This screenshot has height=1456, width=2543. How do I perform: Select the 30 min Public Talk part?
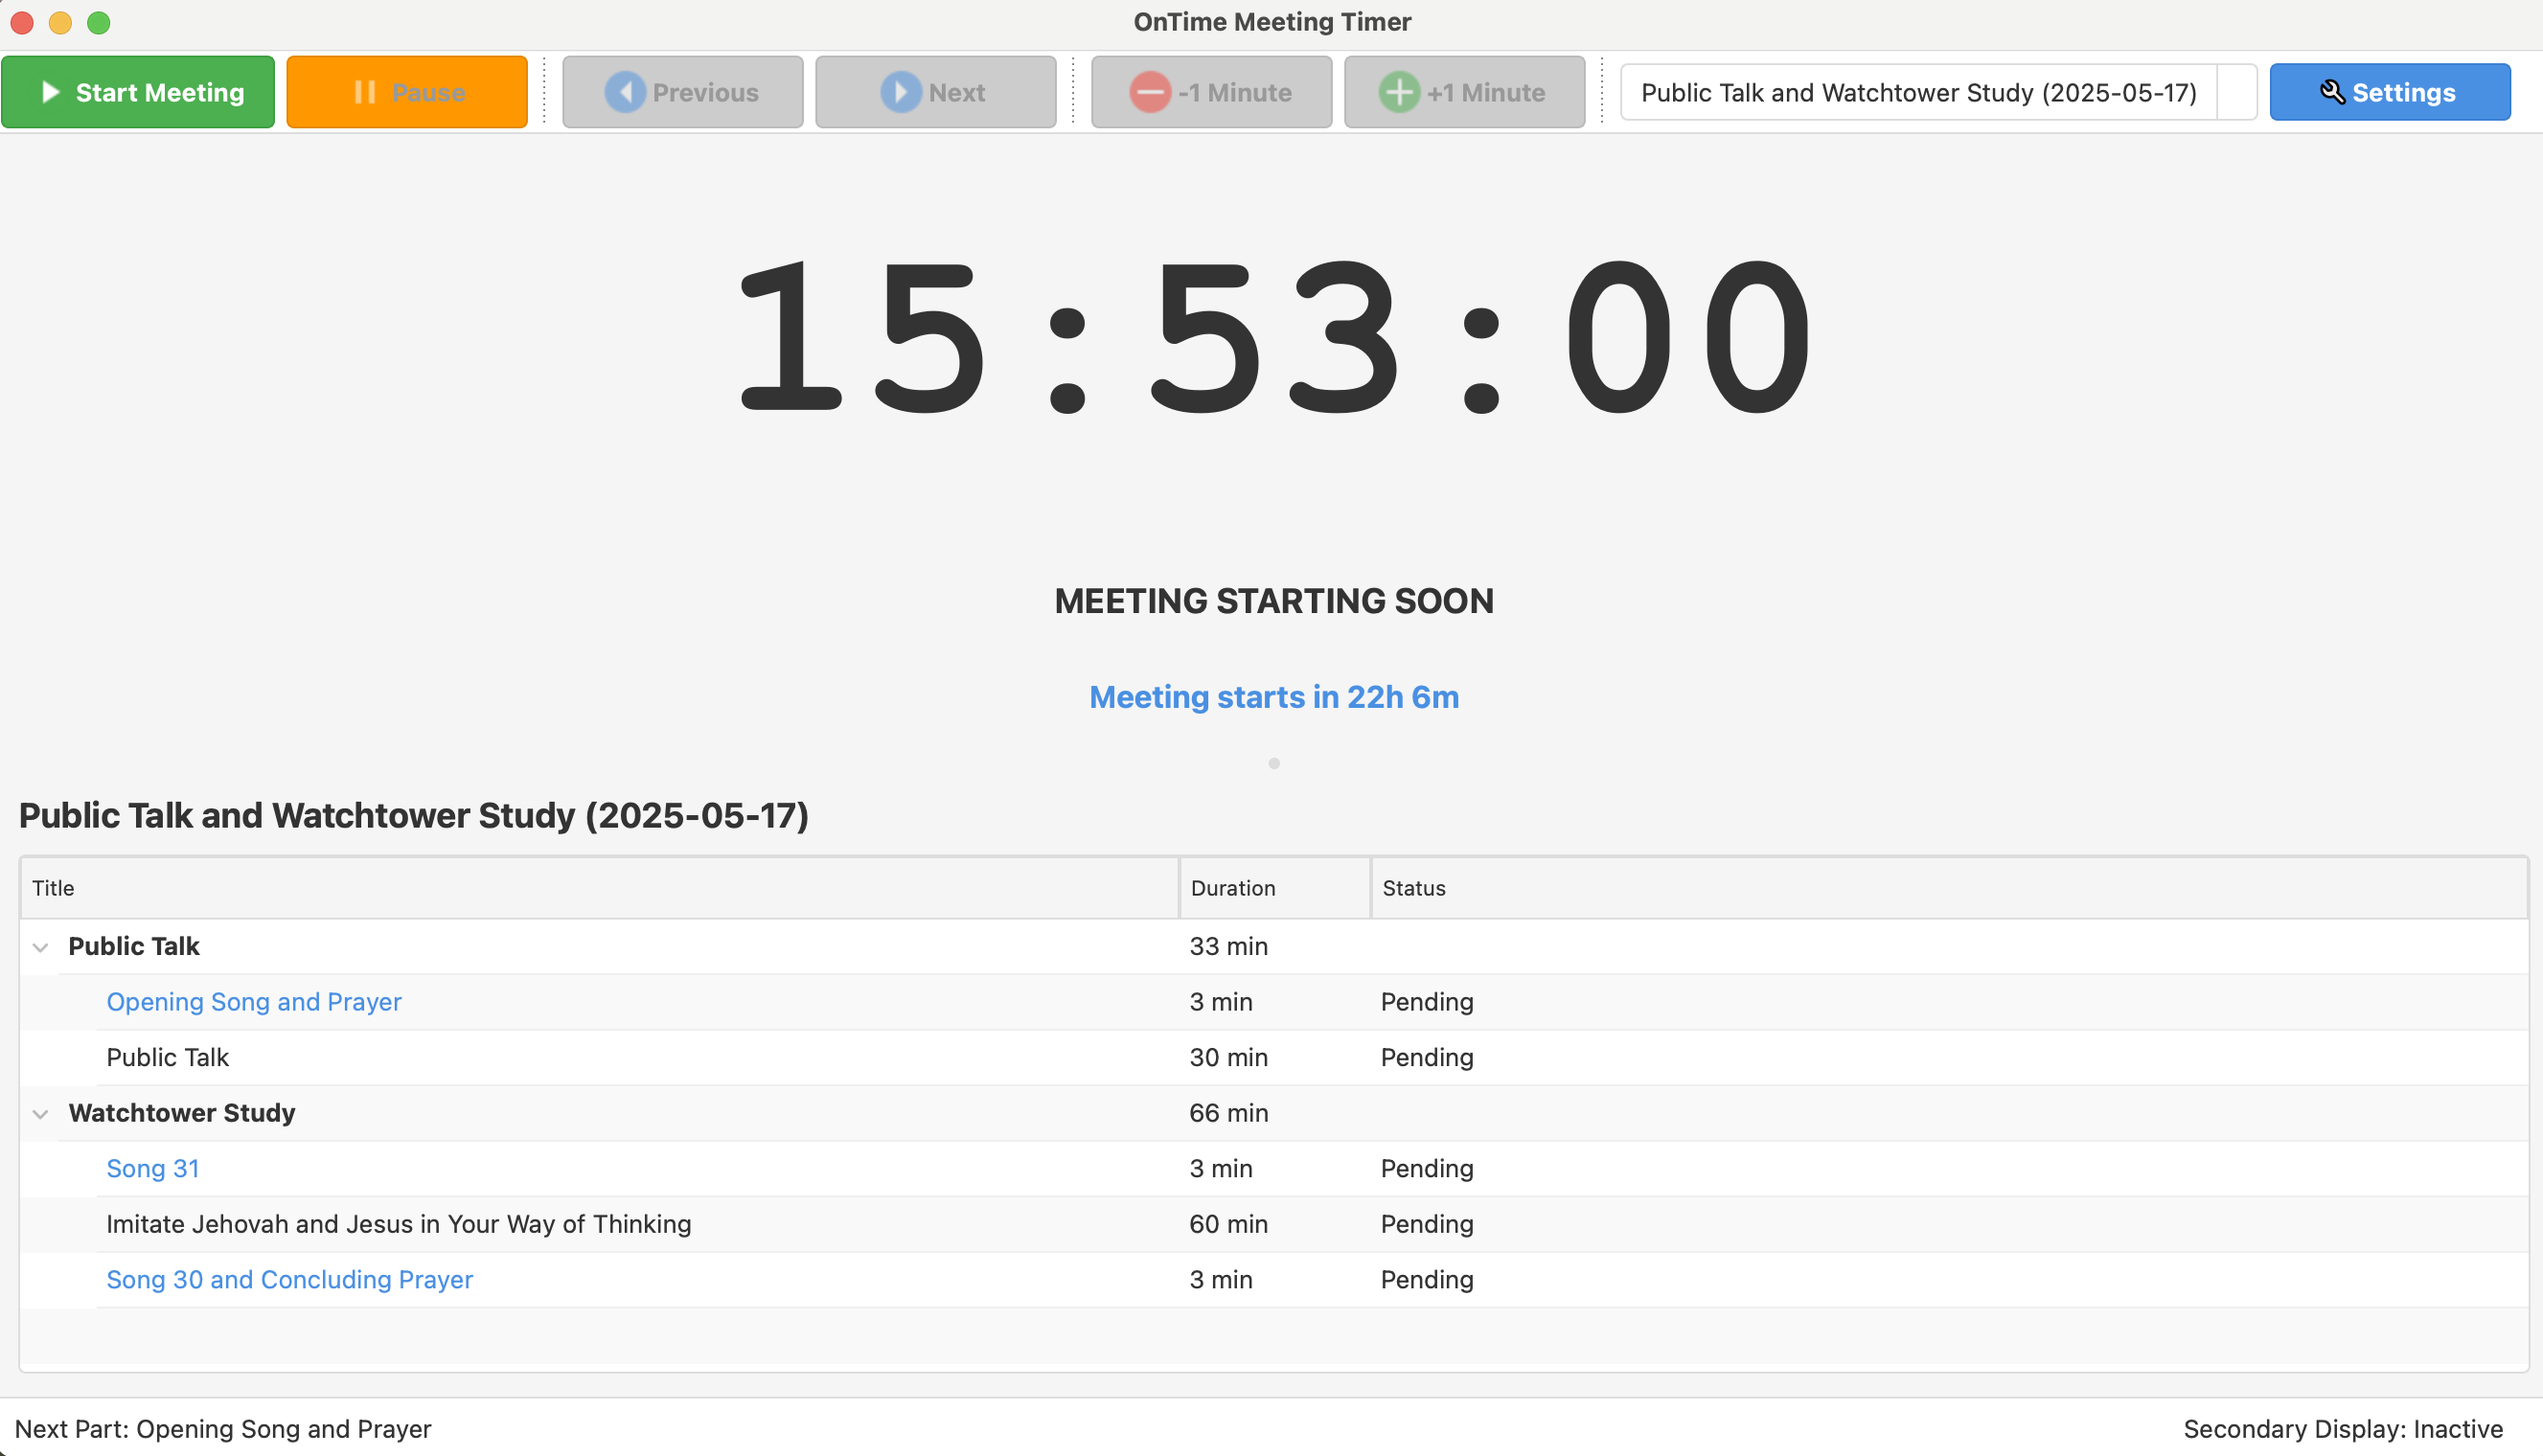(1273, 1057)
